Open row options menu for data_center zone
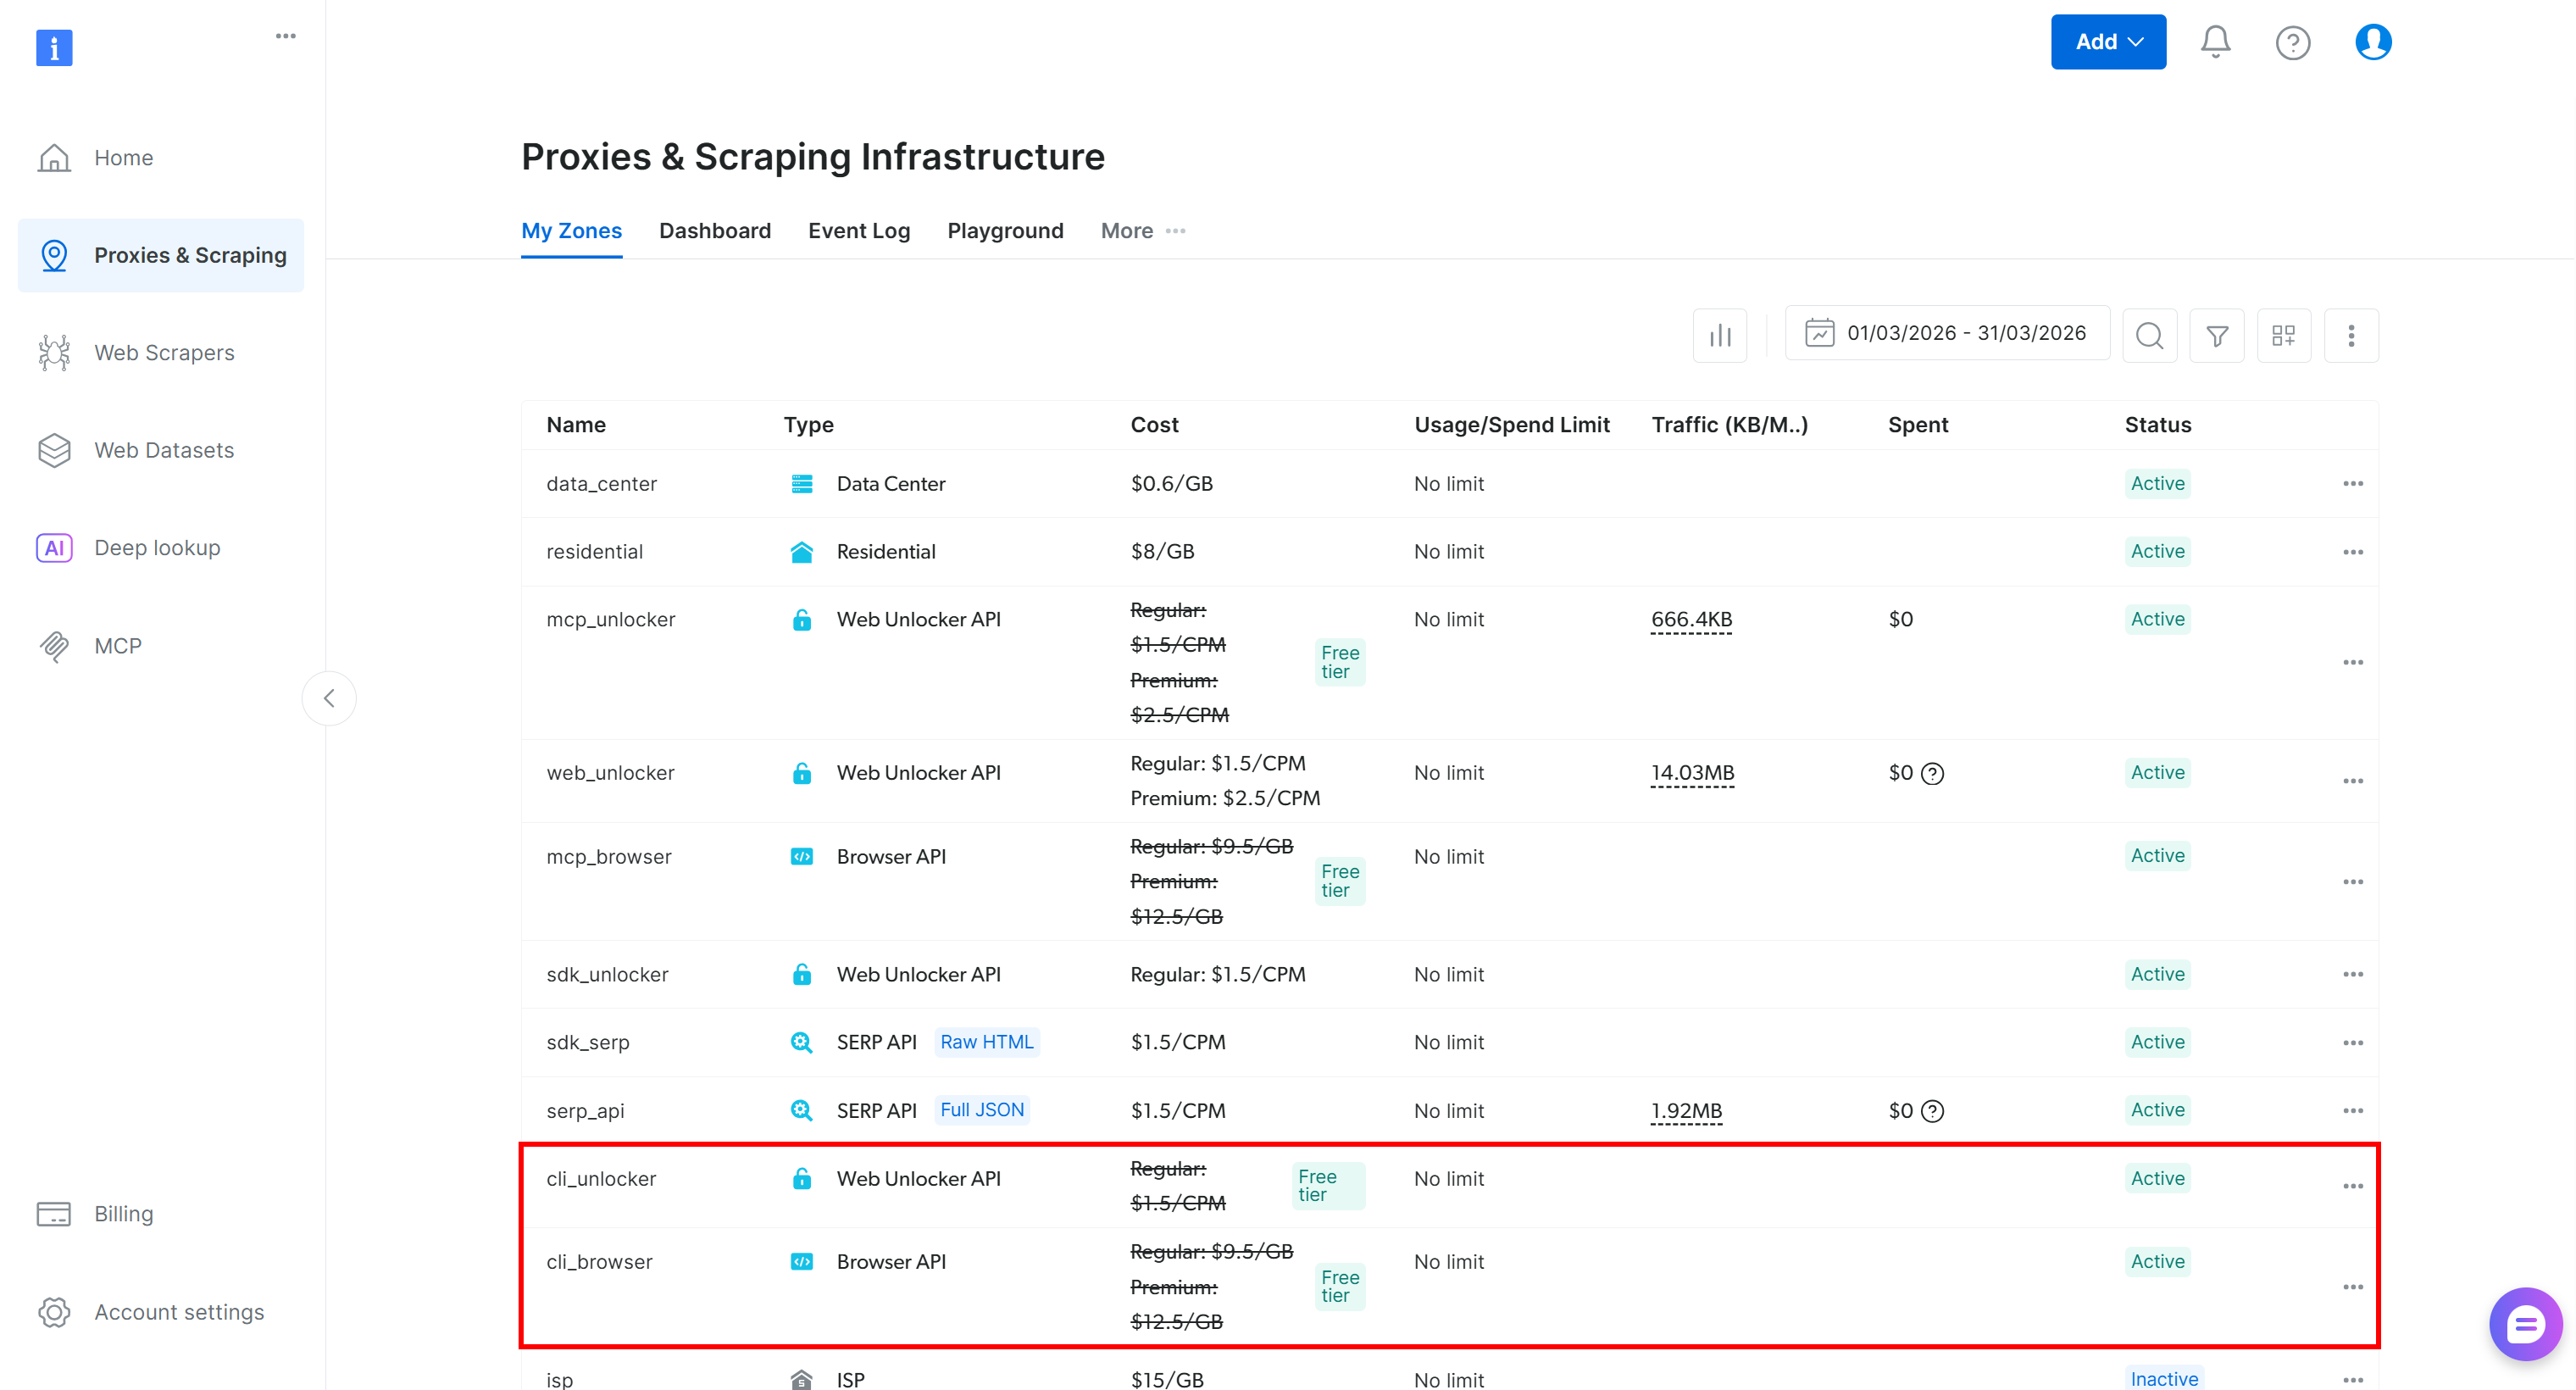Viewport: 2576px width, 1390px height. (2352, 484)
